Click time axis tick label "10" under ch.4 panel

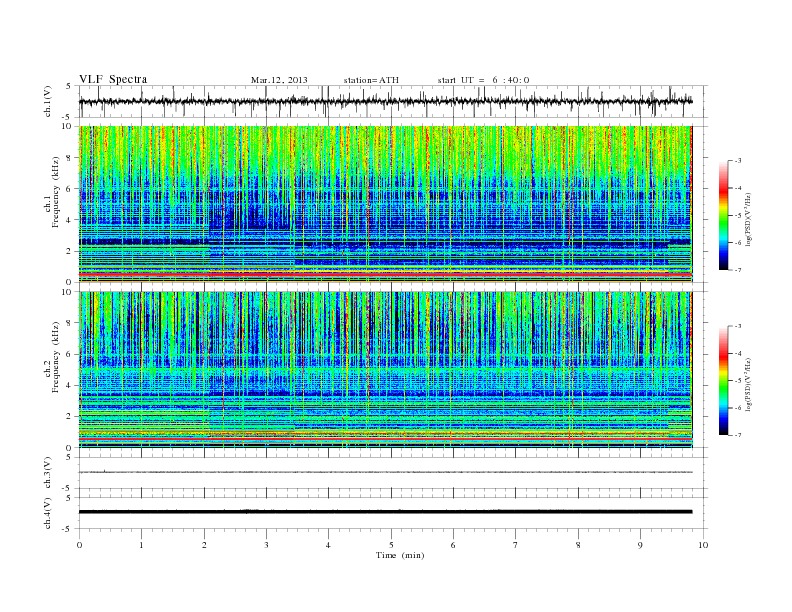tap(703, 545)
